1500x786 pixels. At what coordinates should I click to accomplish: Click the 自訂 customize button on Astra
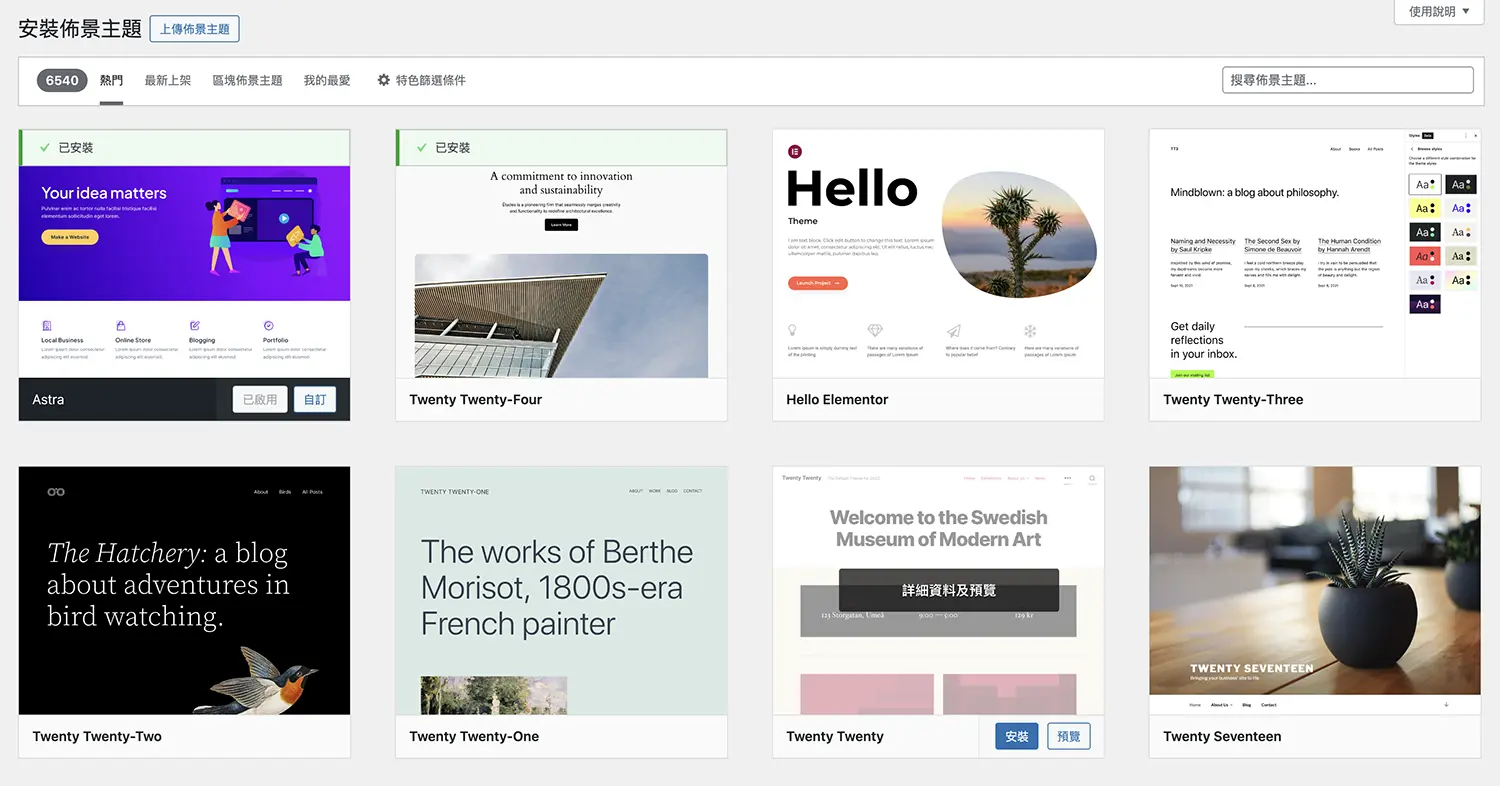(x=315, y=400)
